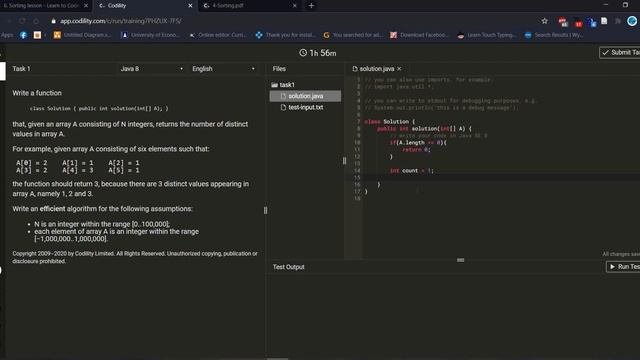Click the Submit Task button

pyautogui.click(x=620, y=52)
